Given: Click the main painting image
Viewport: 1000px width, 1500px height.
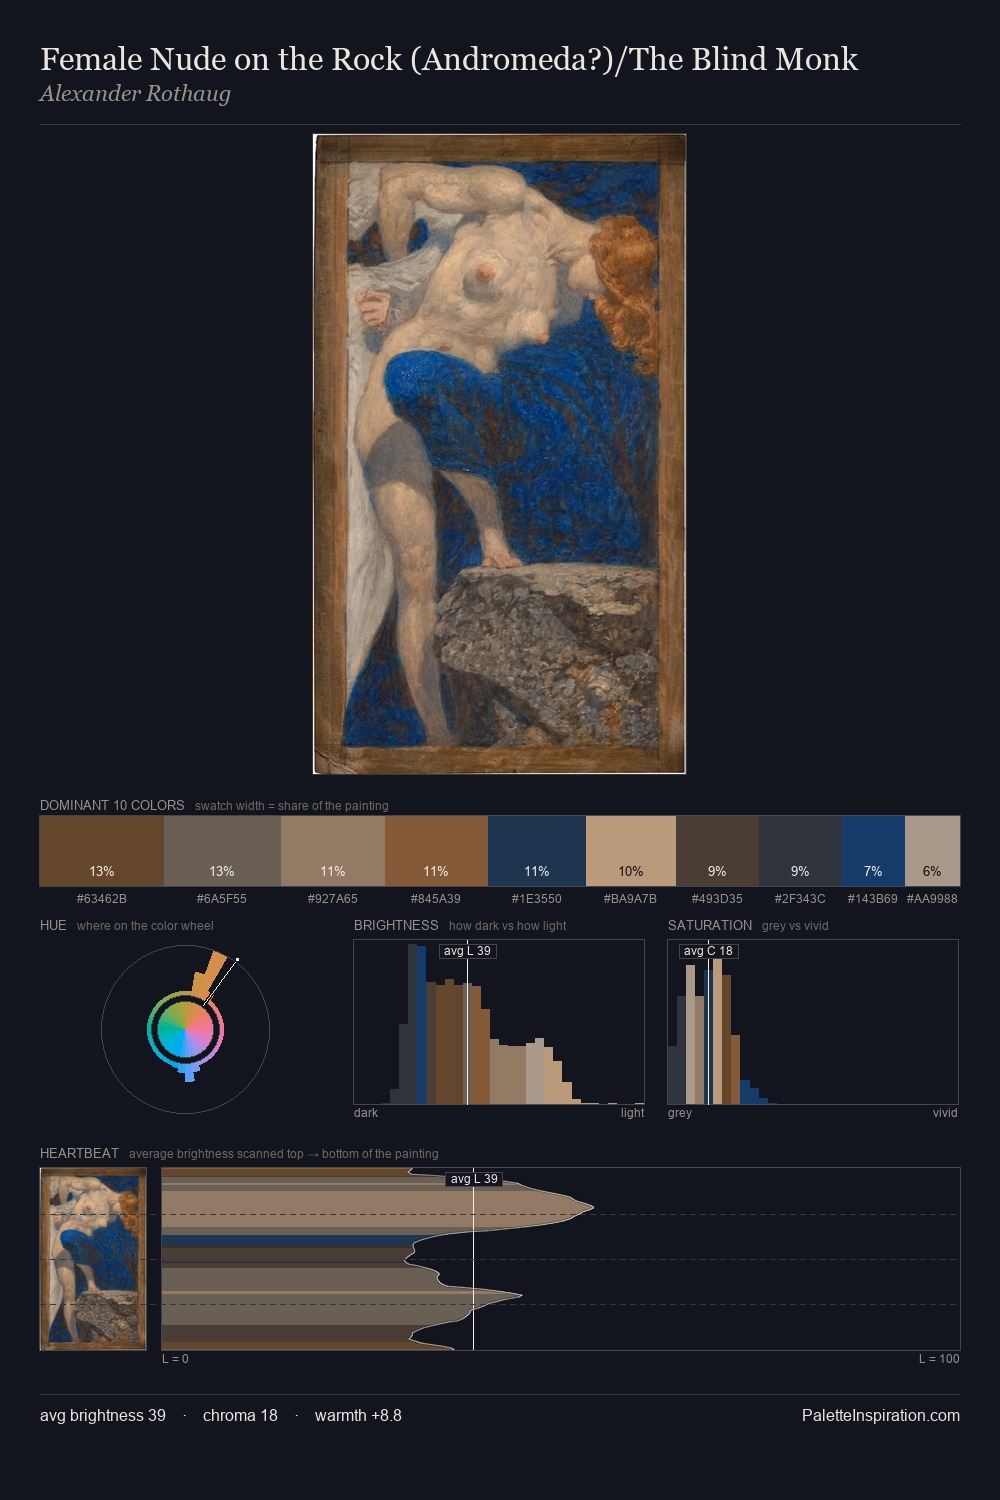Looking at the screenshot, I should coord(499,454).
